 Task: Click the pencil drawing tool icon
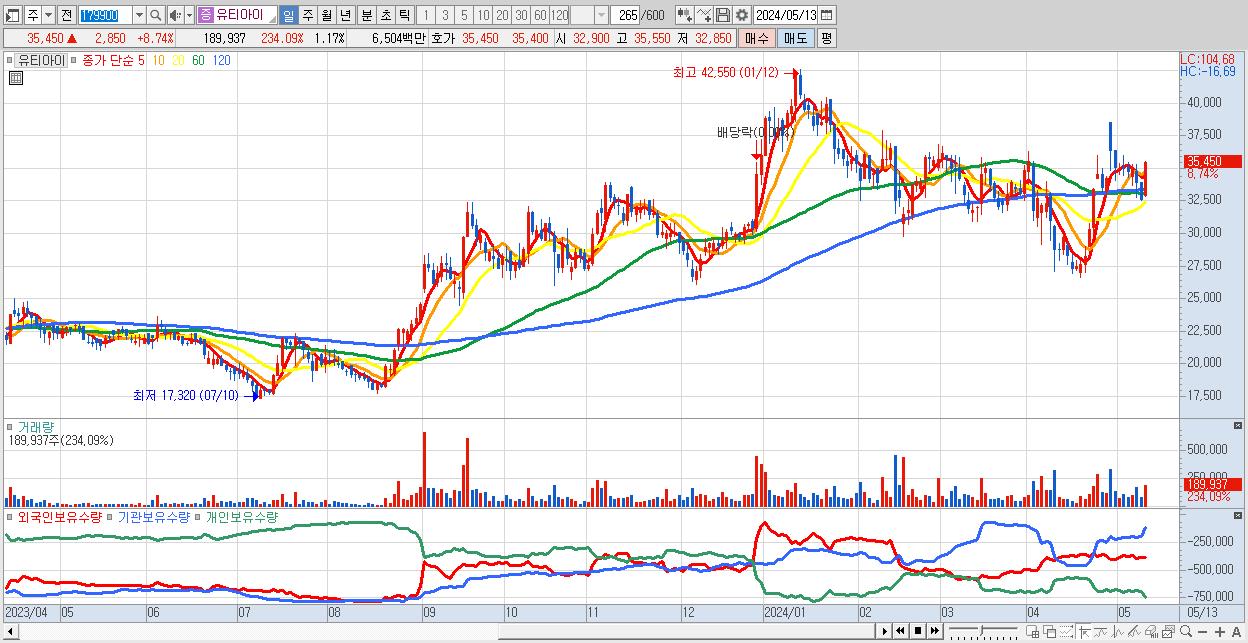1134,632
